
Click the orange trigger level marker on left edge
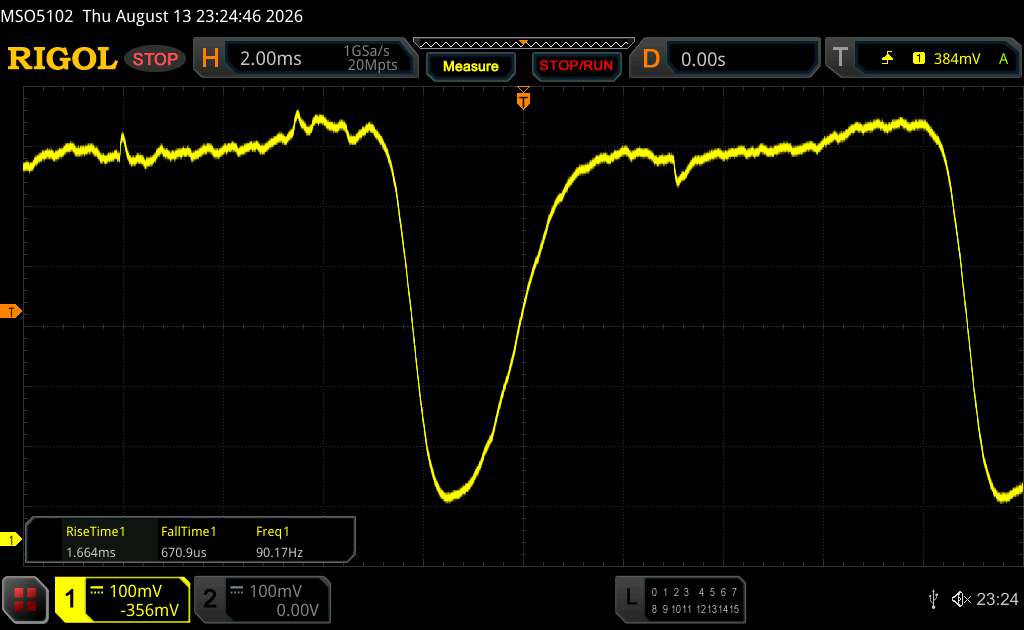coord(10,311)
